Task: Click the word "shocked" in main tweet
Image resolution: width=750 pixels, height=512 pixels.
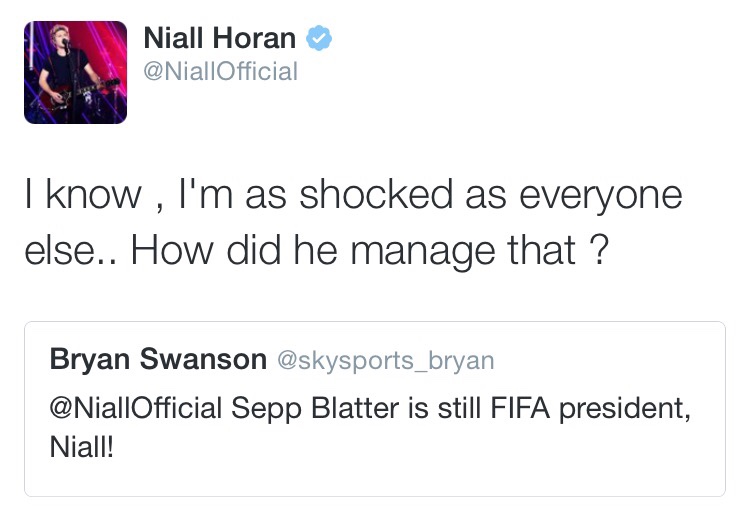Action: [376, 194]
